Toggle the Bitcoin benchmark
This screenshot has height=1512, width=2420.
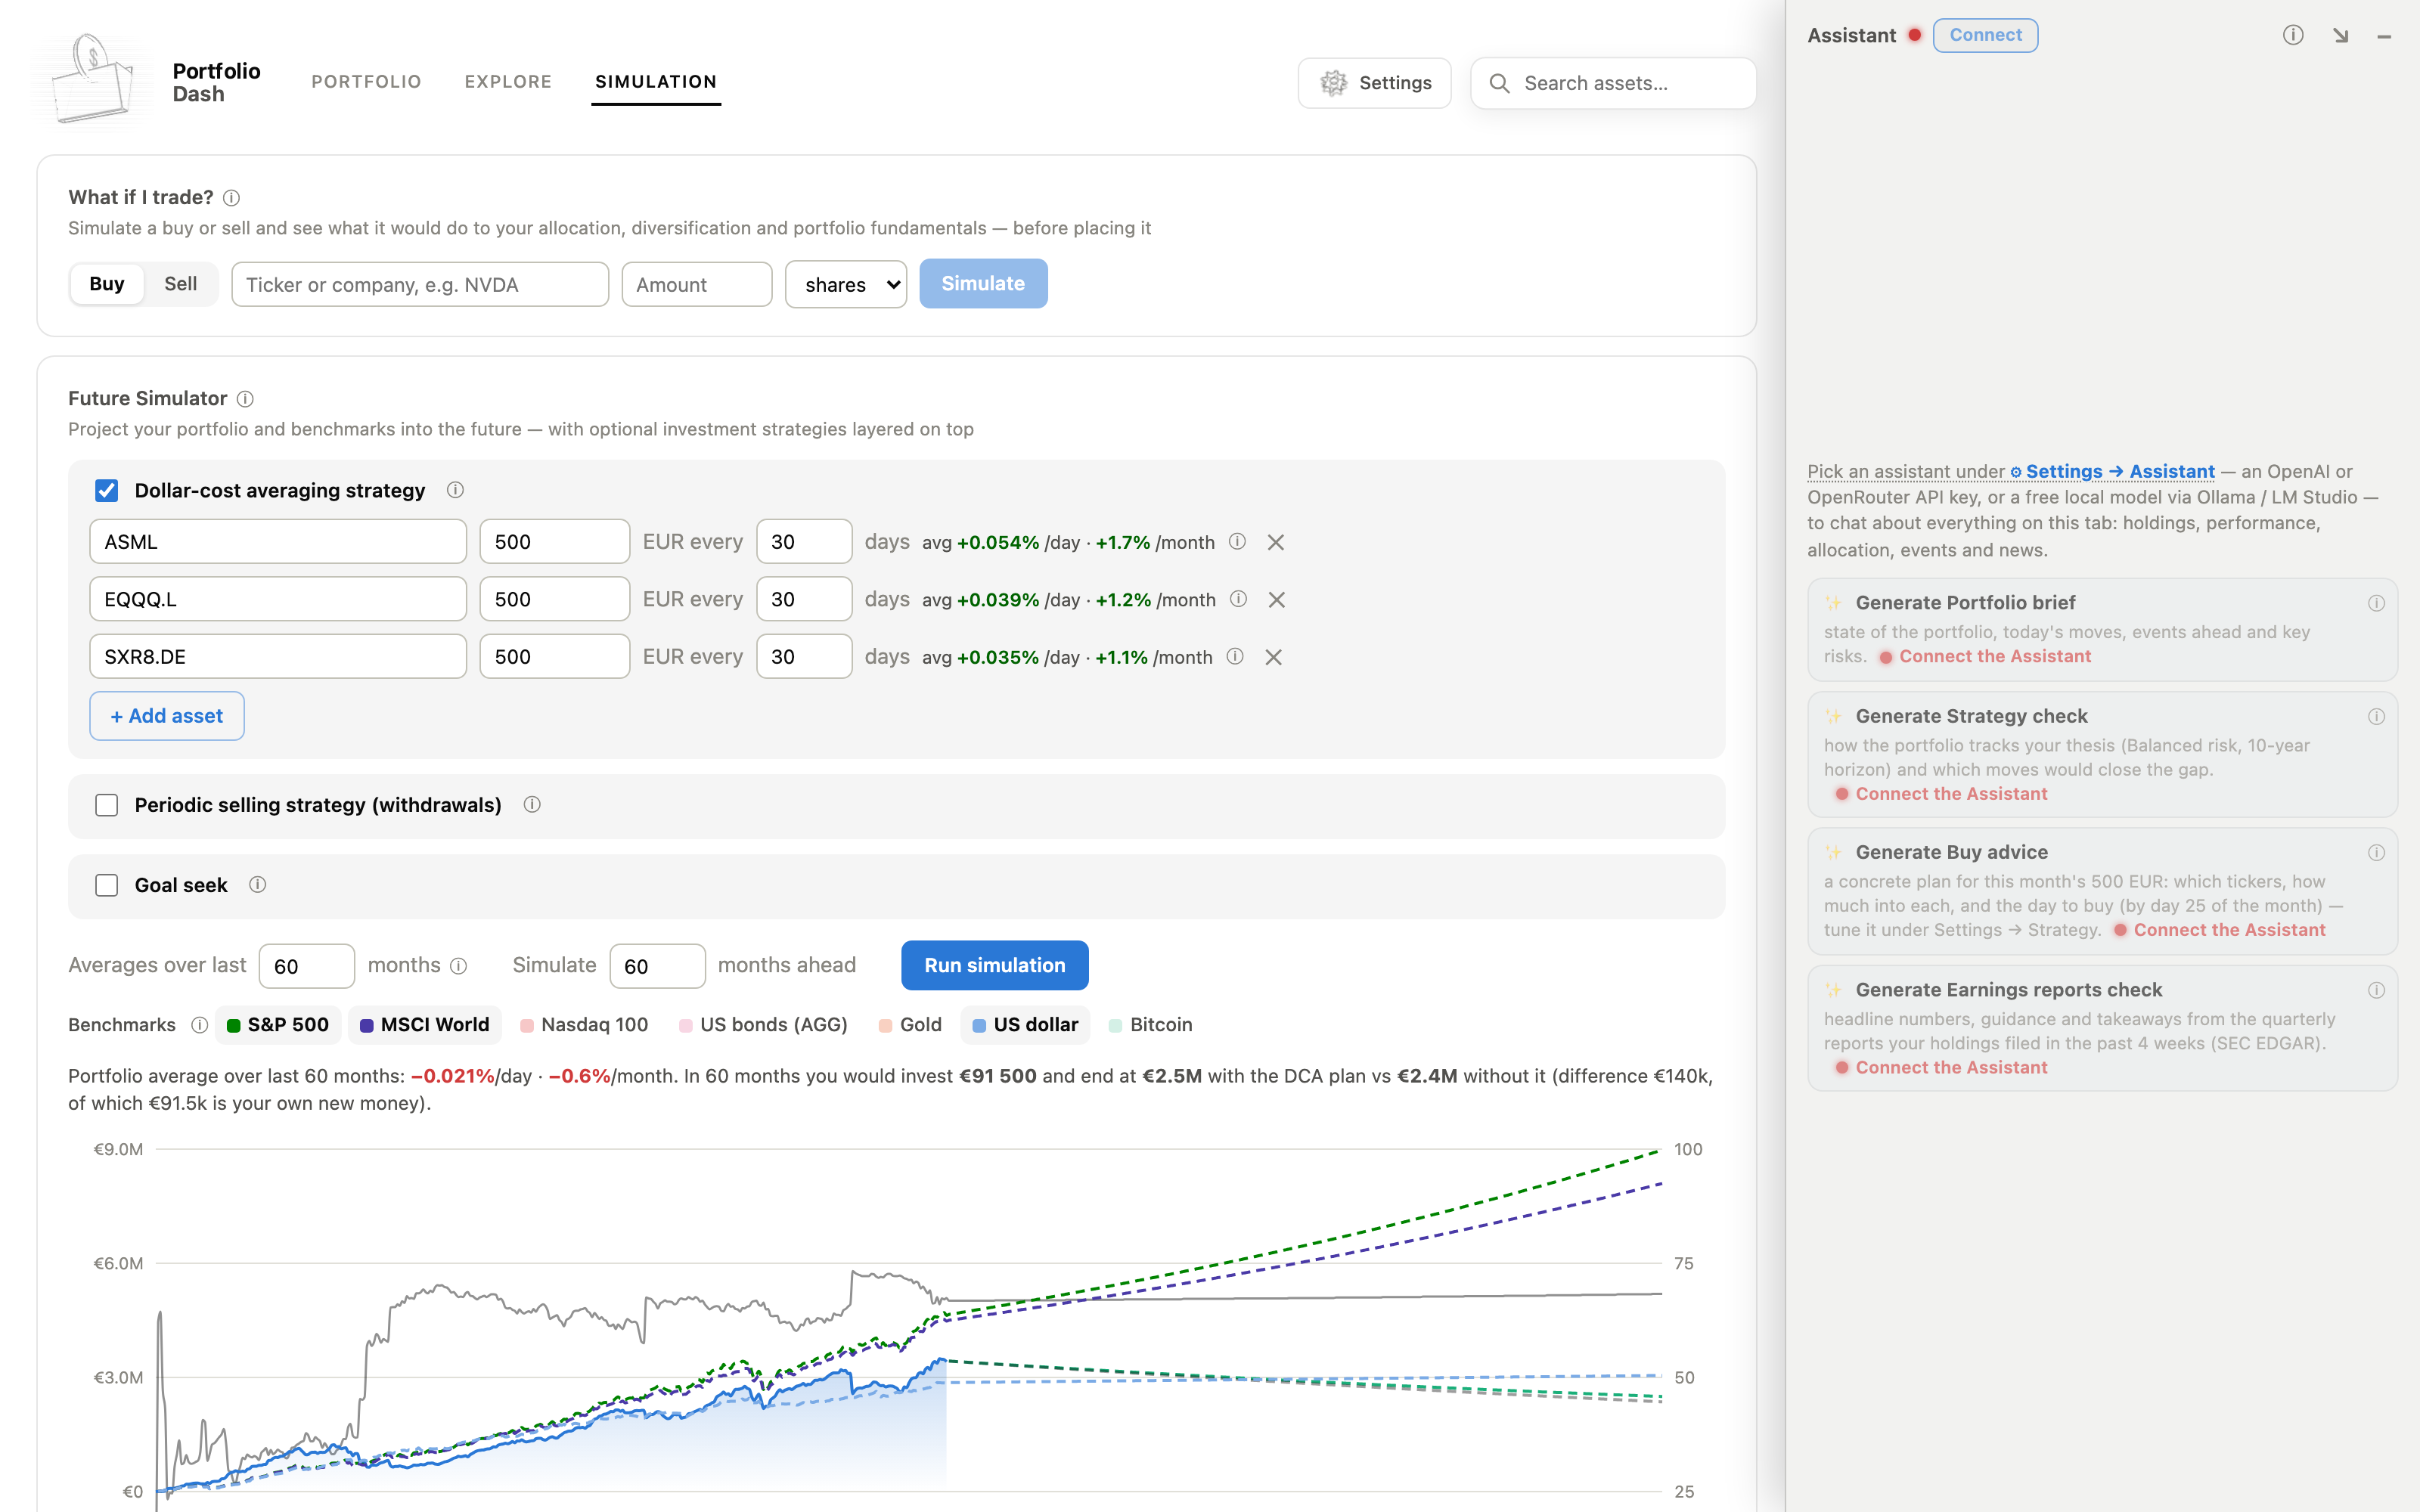1151,1025
